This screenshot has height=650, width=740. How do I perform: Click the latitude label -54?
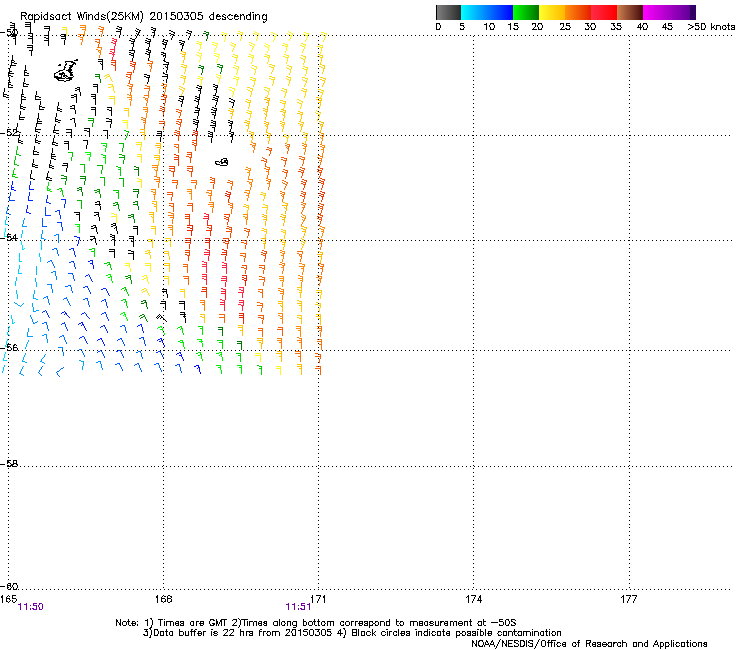[x=9, y=237]
